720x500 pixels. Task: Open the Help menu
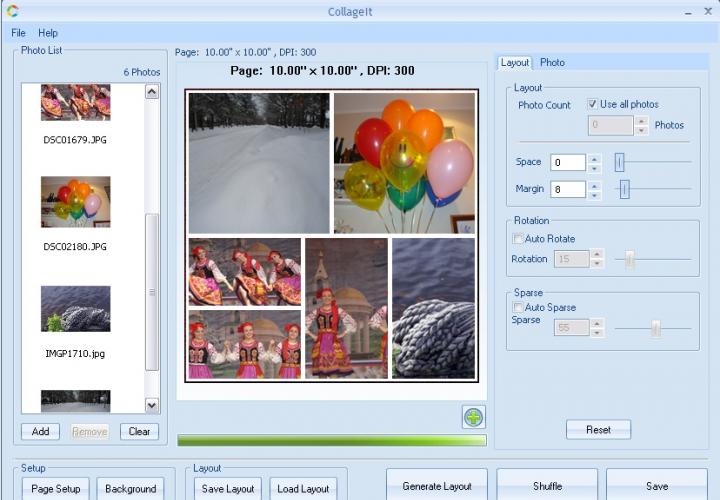pyautogui.click(x=48, y=33)
